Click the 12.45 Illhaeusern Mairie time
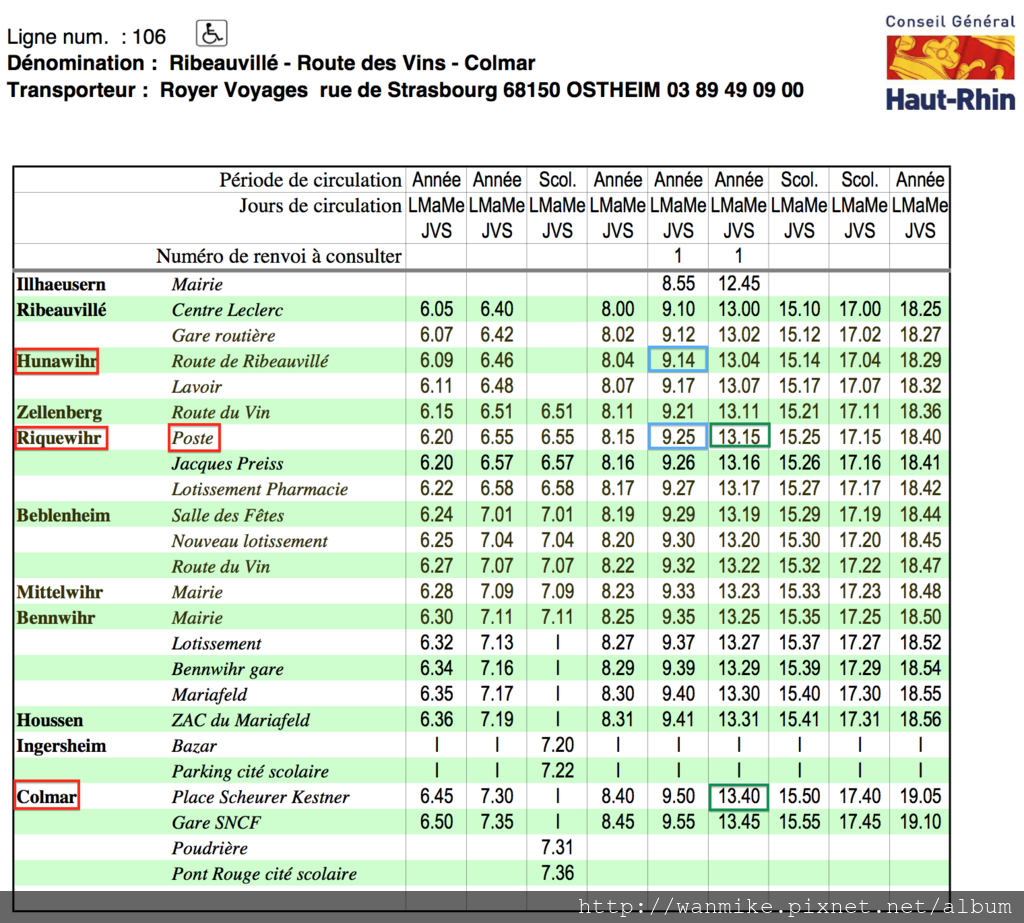The width and height of the screenshot is (1024, 923). [739, 283]
